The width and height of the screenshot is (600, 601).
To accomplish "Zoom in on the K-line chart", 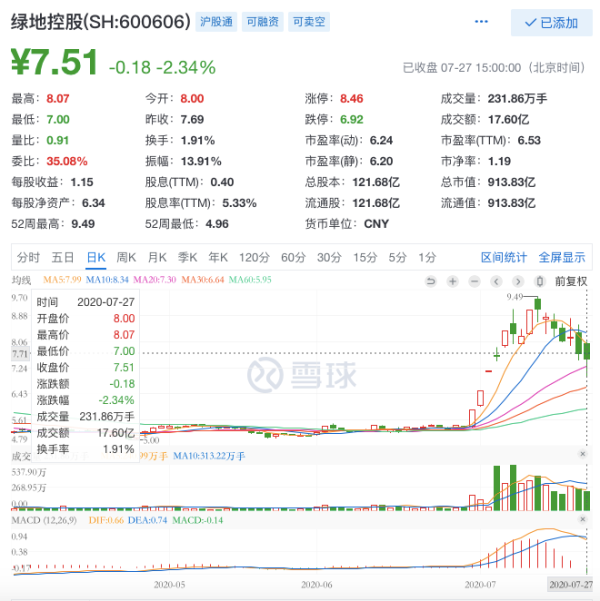I will click(x=452, y=282).
